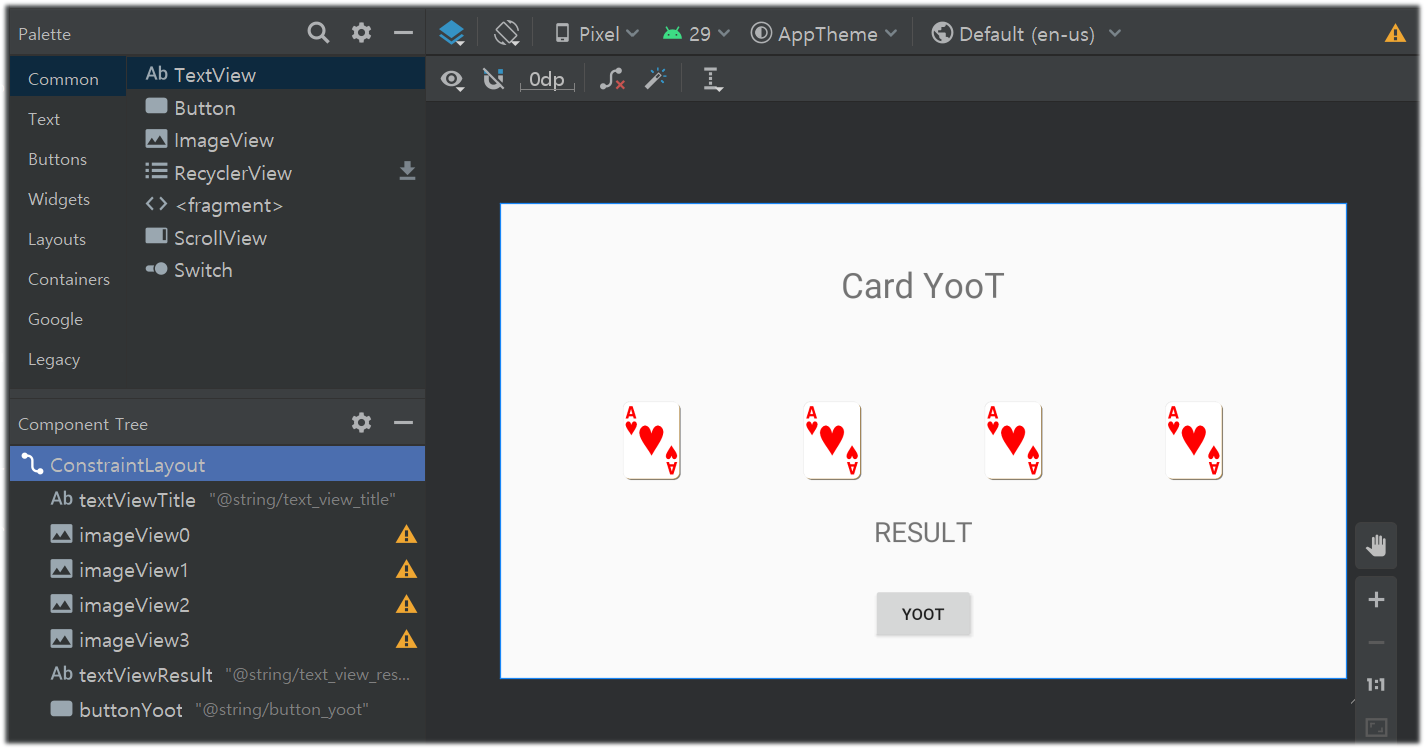1425x748 pixels.
Task: Select textViewResult tree row
Action: (217, 675)
